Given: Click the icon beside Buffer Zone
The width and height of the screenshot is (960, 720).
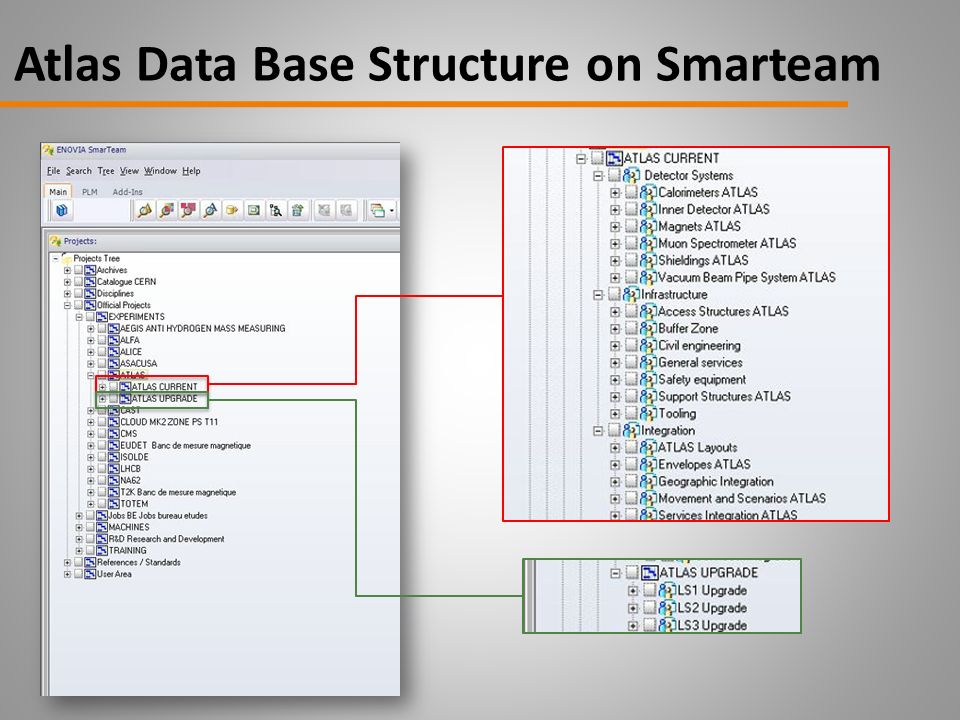Looking at the screenshot, I should [x=648, y=328].
